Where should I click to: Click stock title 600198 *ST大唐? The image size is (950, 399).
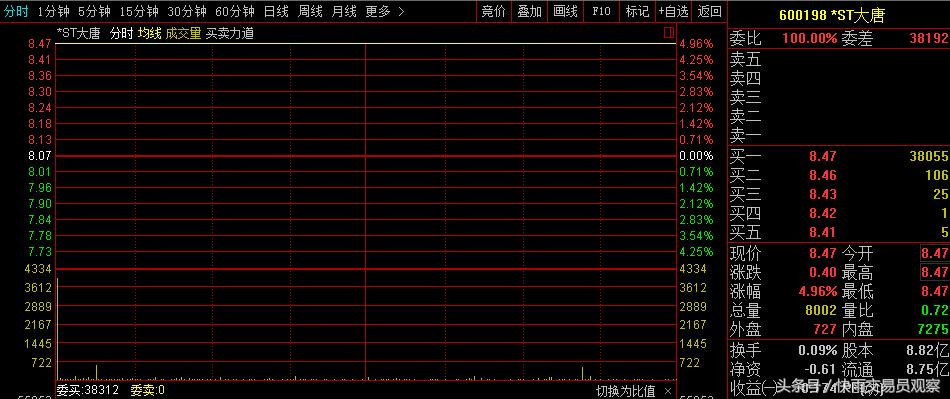(831, 15)
